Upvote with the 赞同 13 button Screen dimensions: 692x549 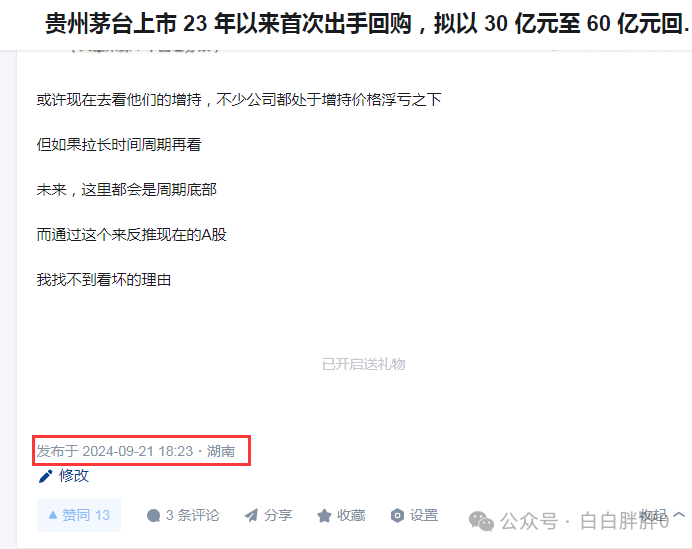(x=79, y=515)
